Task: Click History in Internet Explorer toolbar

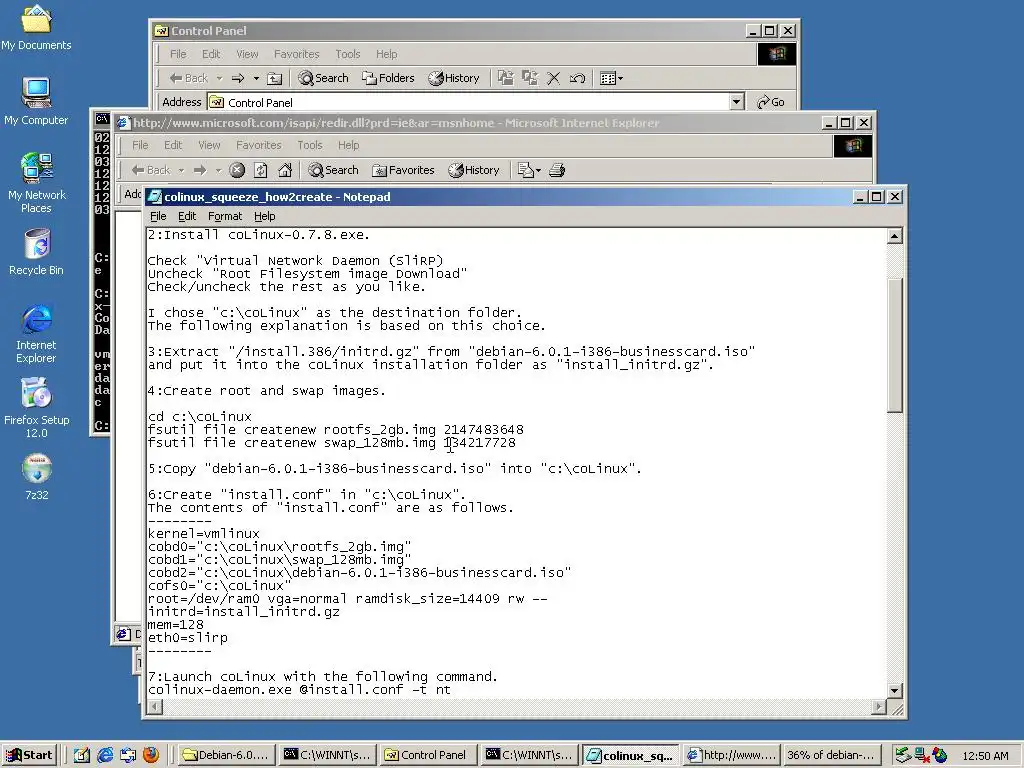Action: pyautogui.click(x=473, y=170)
